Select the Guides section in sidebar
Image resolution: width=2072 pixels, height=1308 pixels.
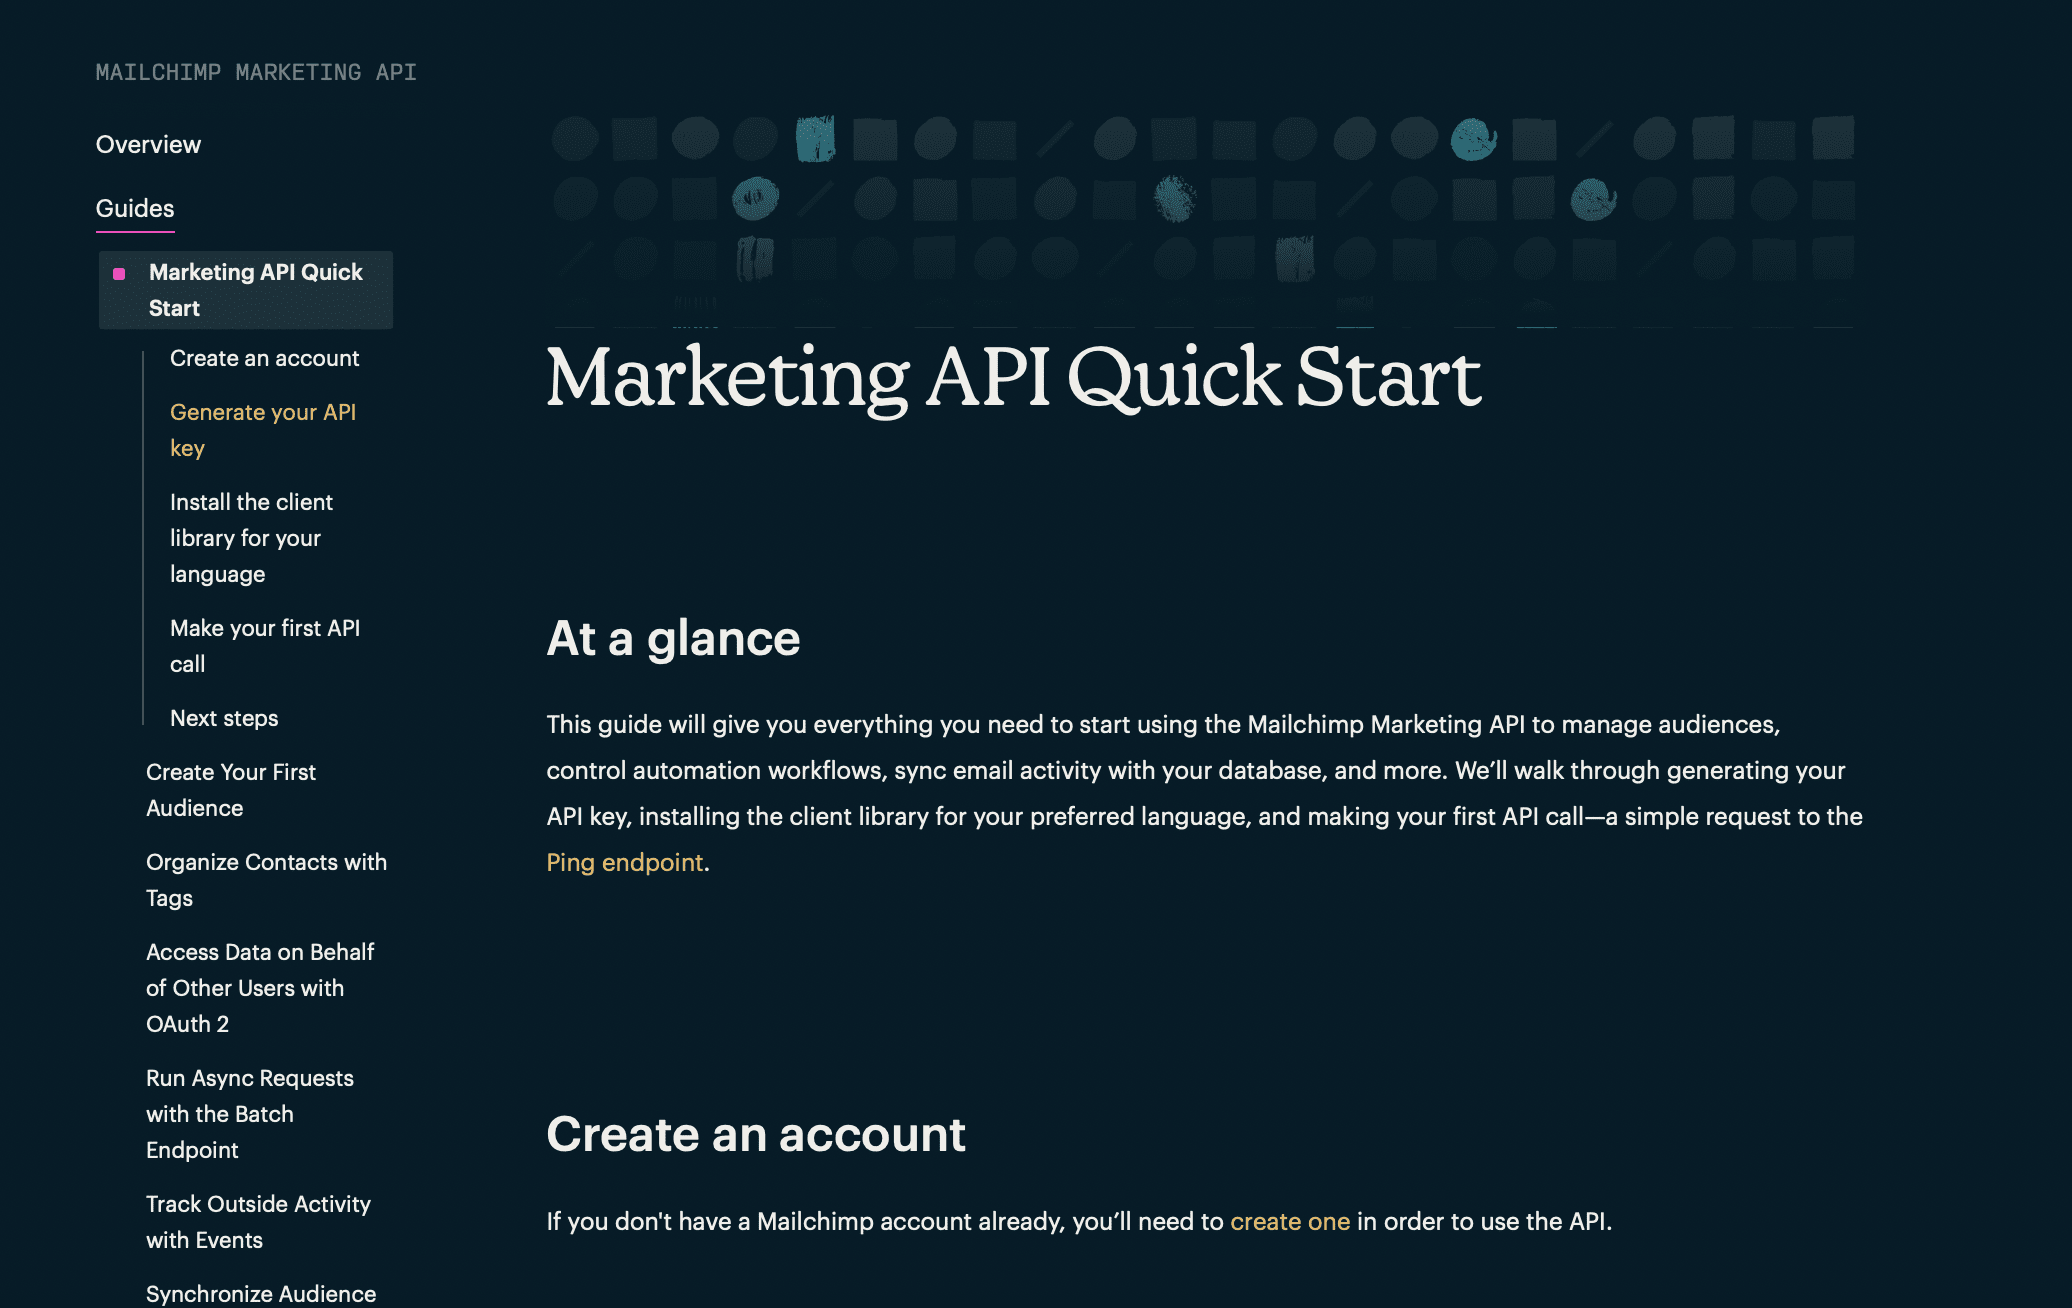(136, 206)
